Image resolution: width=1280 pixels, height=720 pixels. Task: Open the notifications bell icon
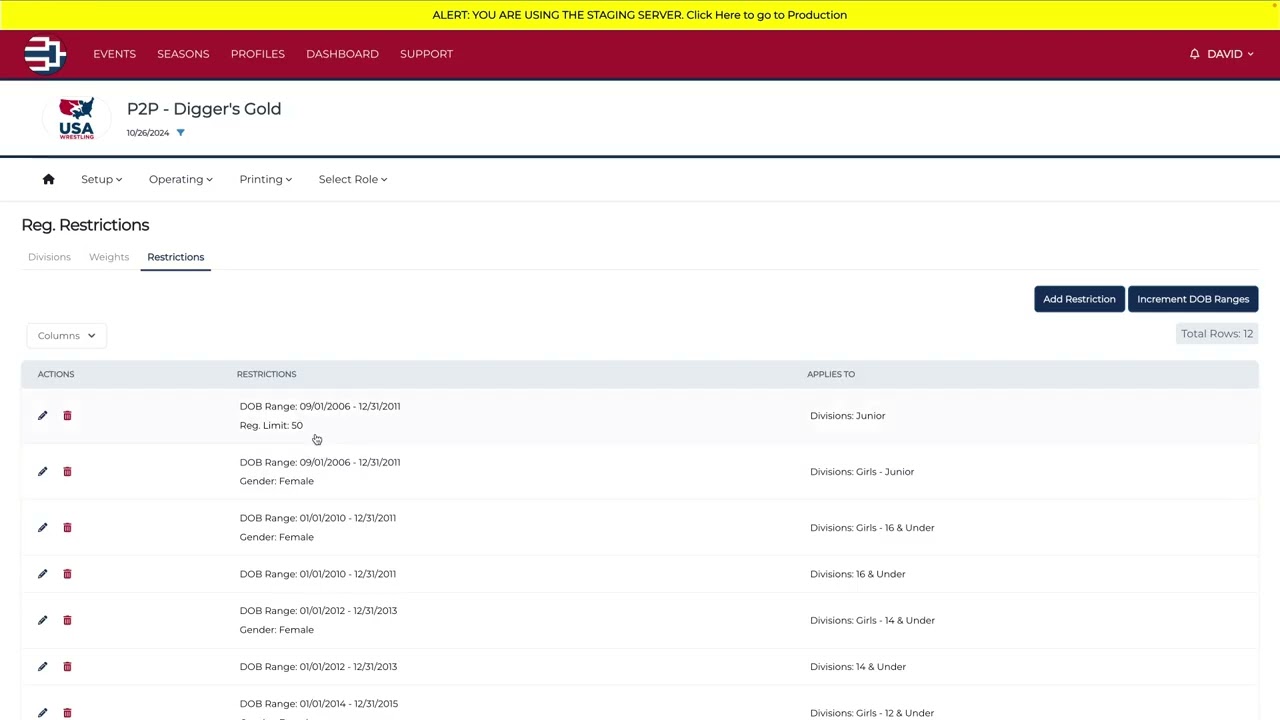[1194, 54]
